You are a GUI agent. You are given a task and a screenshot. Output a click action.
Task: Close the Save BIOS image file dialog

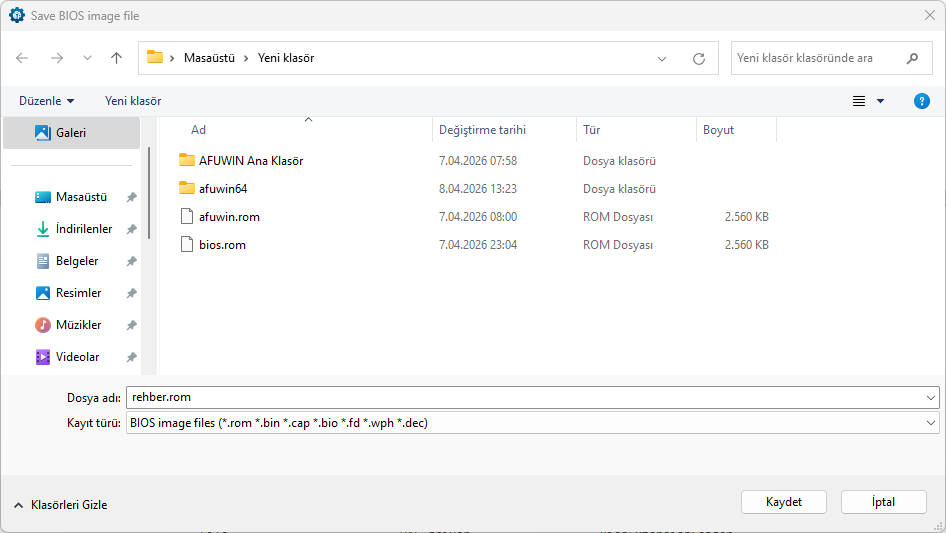930,15
